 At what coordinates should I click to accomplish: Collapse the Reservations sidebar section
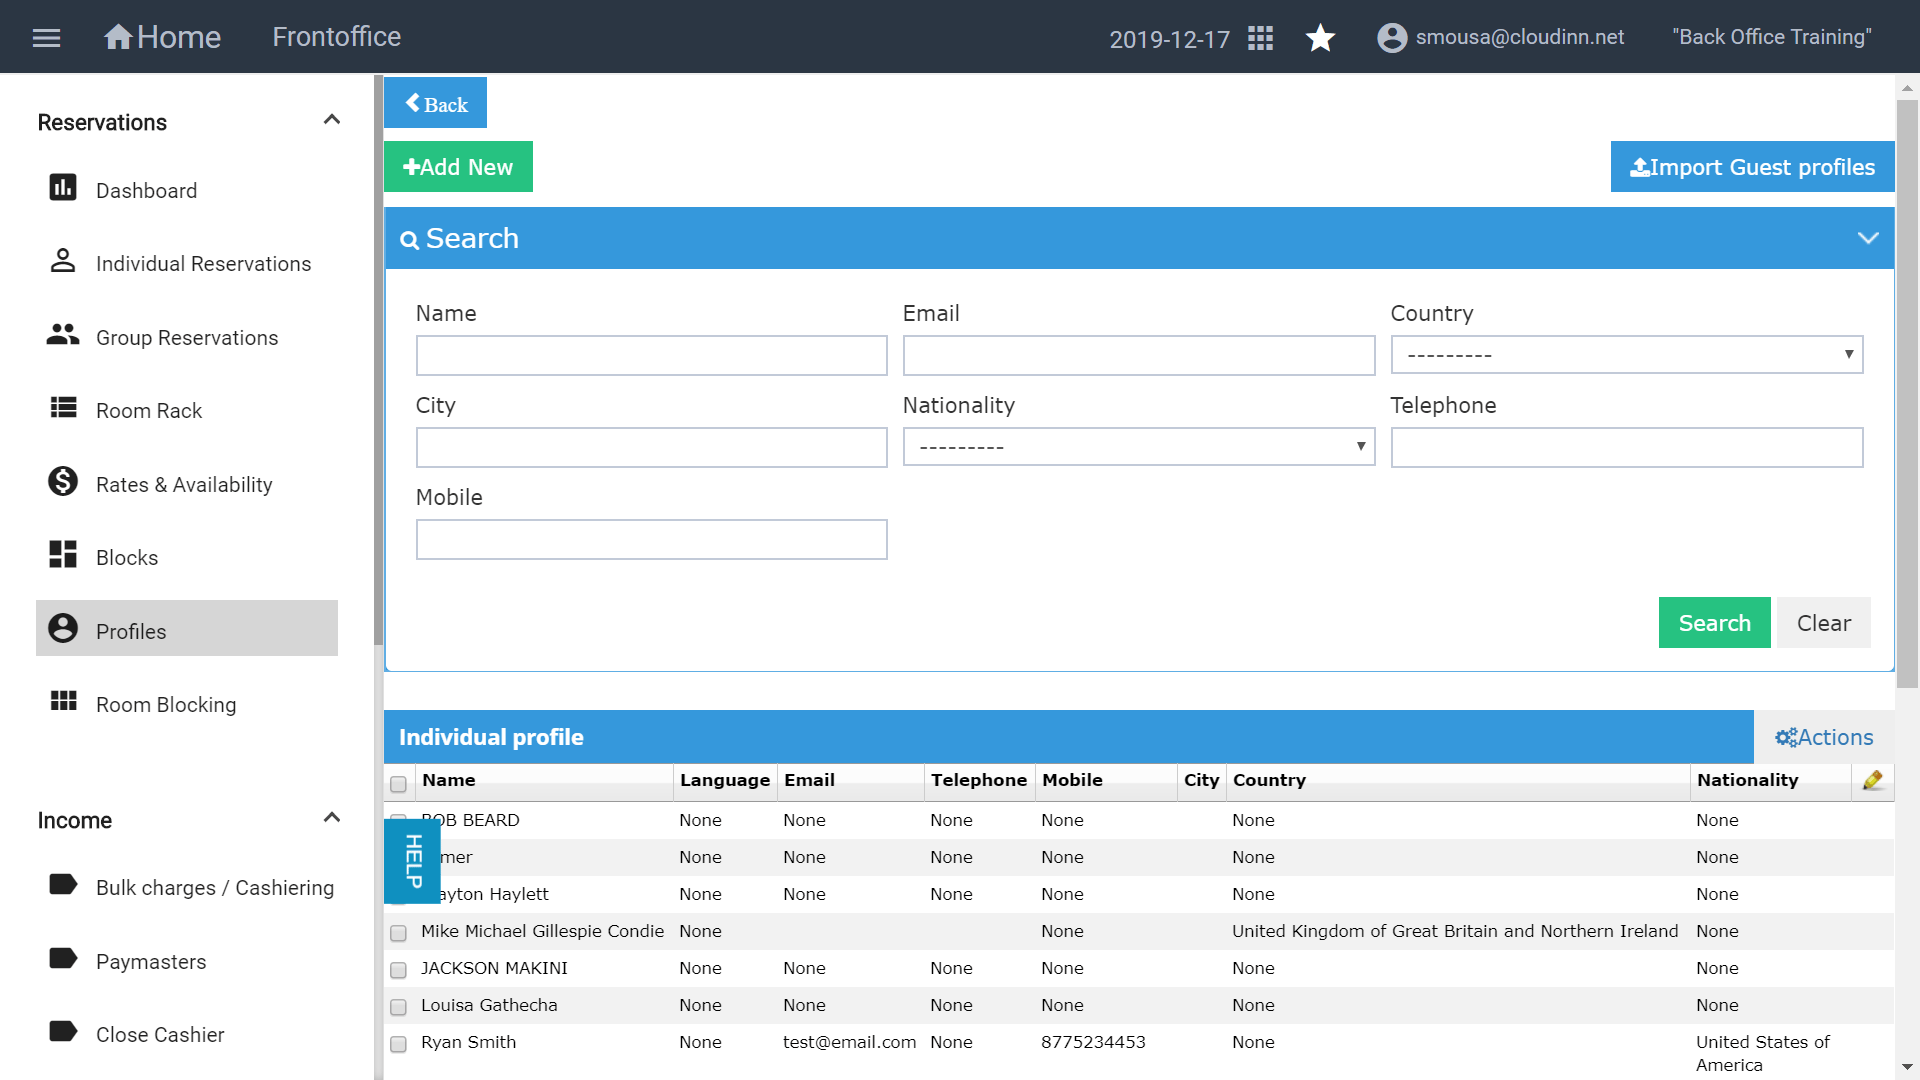pos(332,120)
